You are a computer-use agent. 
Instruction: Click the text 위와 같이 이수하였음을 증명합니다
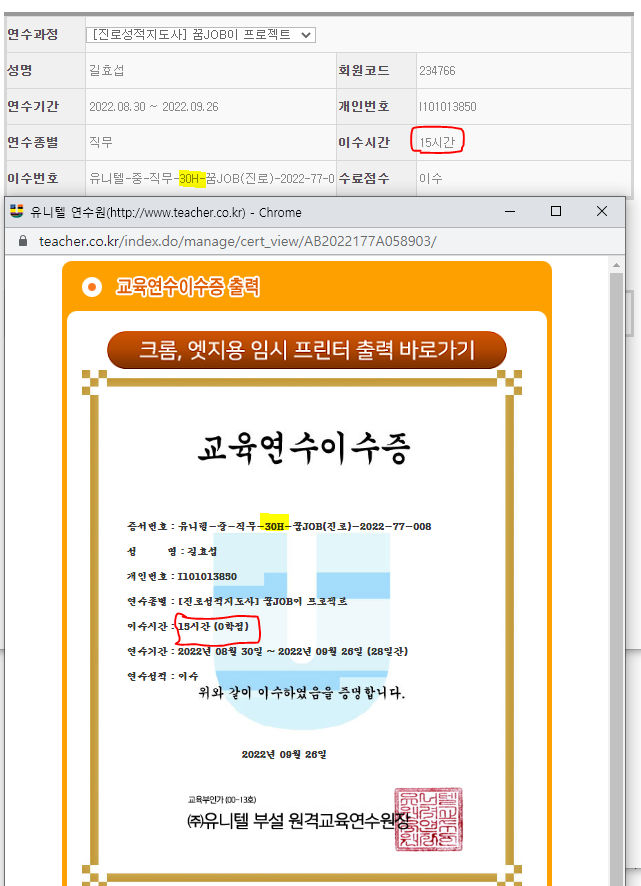point(302,693)
